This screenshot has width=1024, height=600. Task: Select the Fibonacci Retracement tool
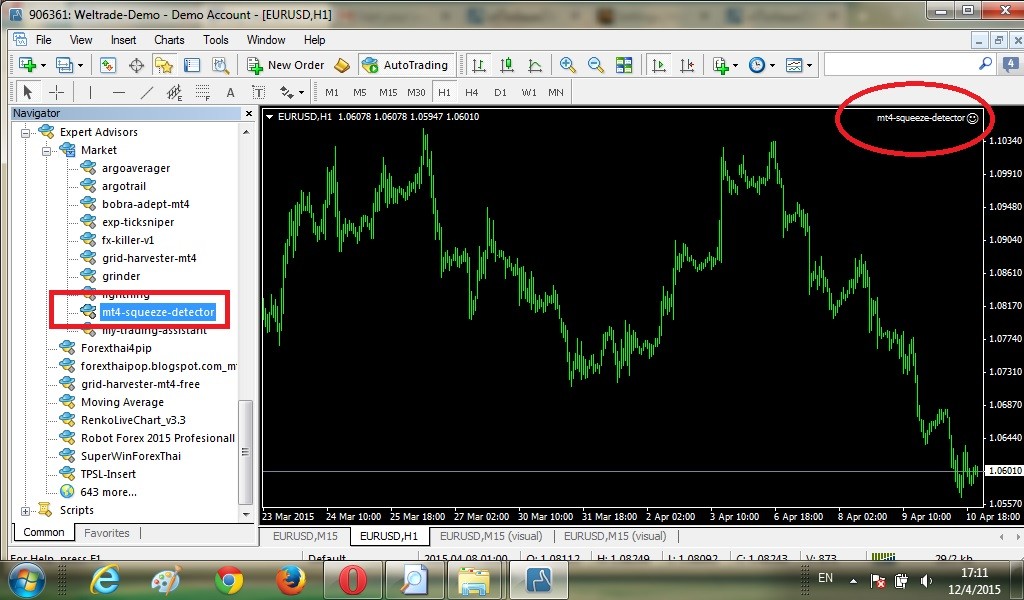tap(202, 92)
